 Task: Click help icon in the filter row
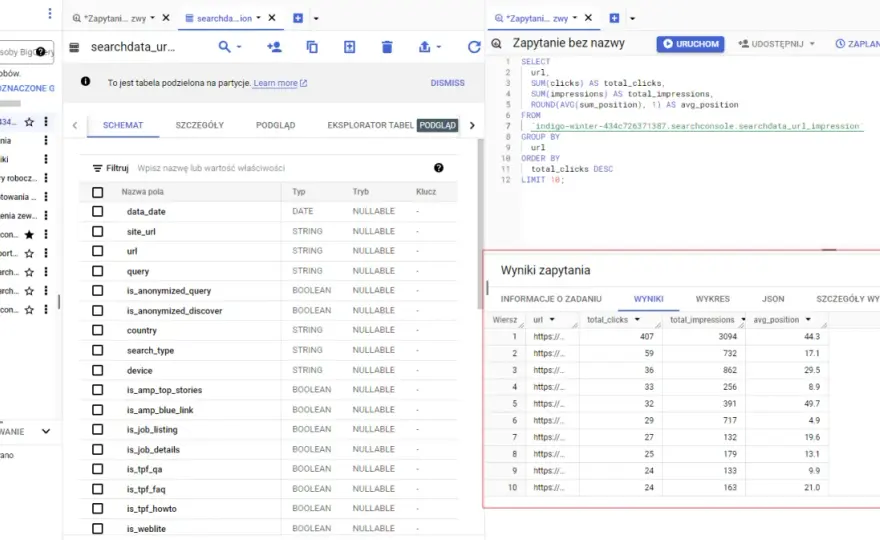coord(439,168)
